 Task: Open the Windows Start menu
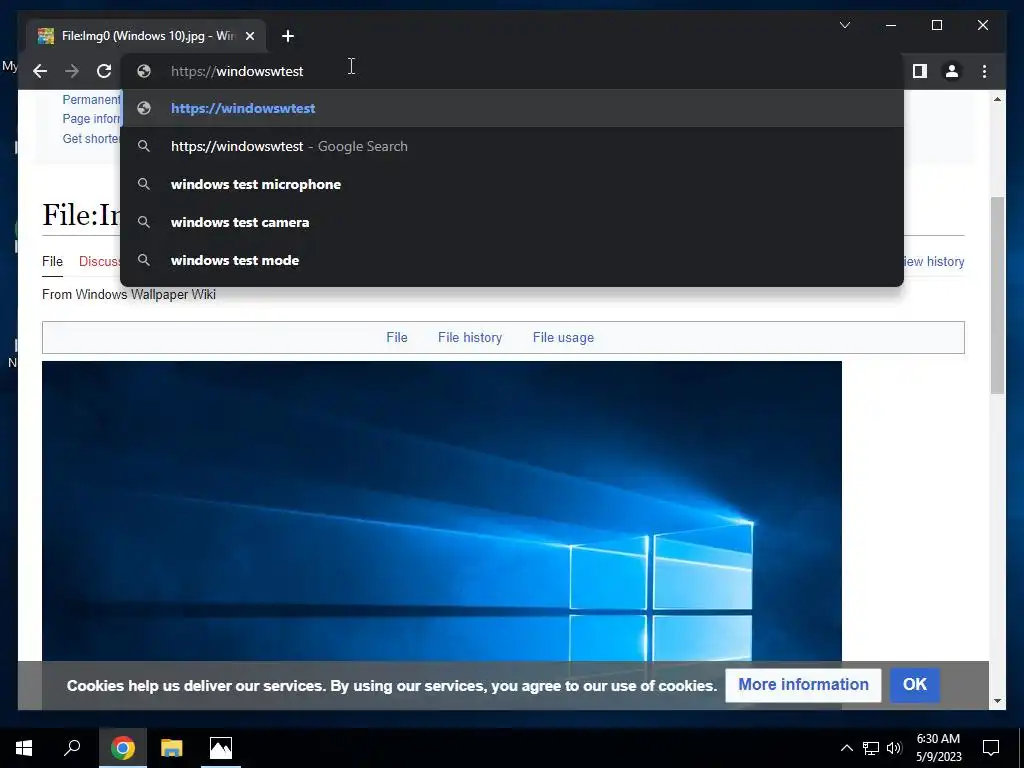click(x=24, y=748)
